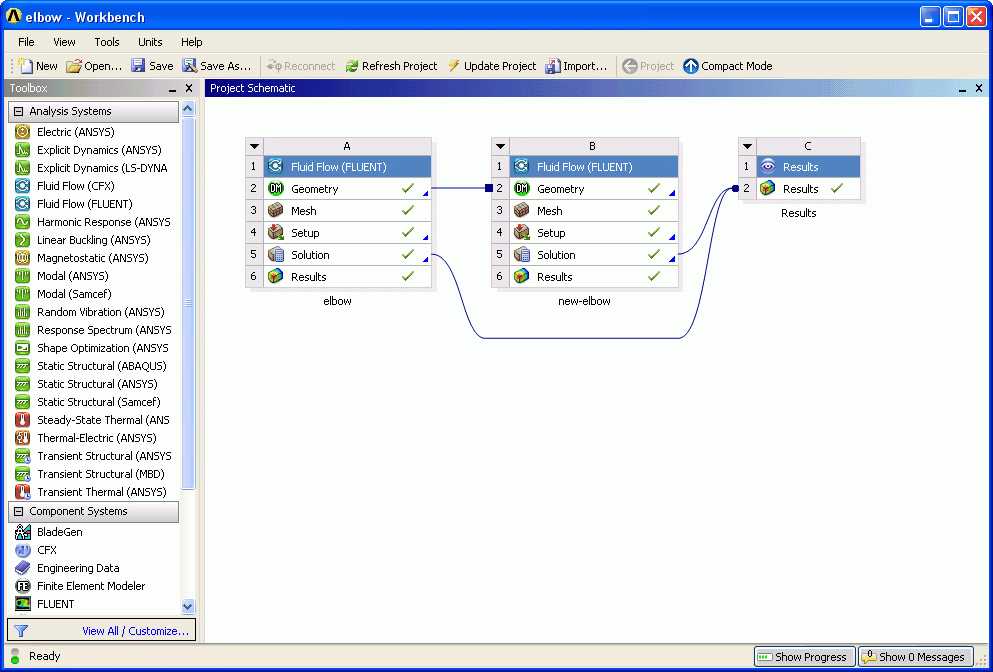The height and width of the screenshot is (672, 993).
Task: Click the Geometry cell icon in system A
Action: pyautogui.click(x=276, y=189)
